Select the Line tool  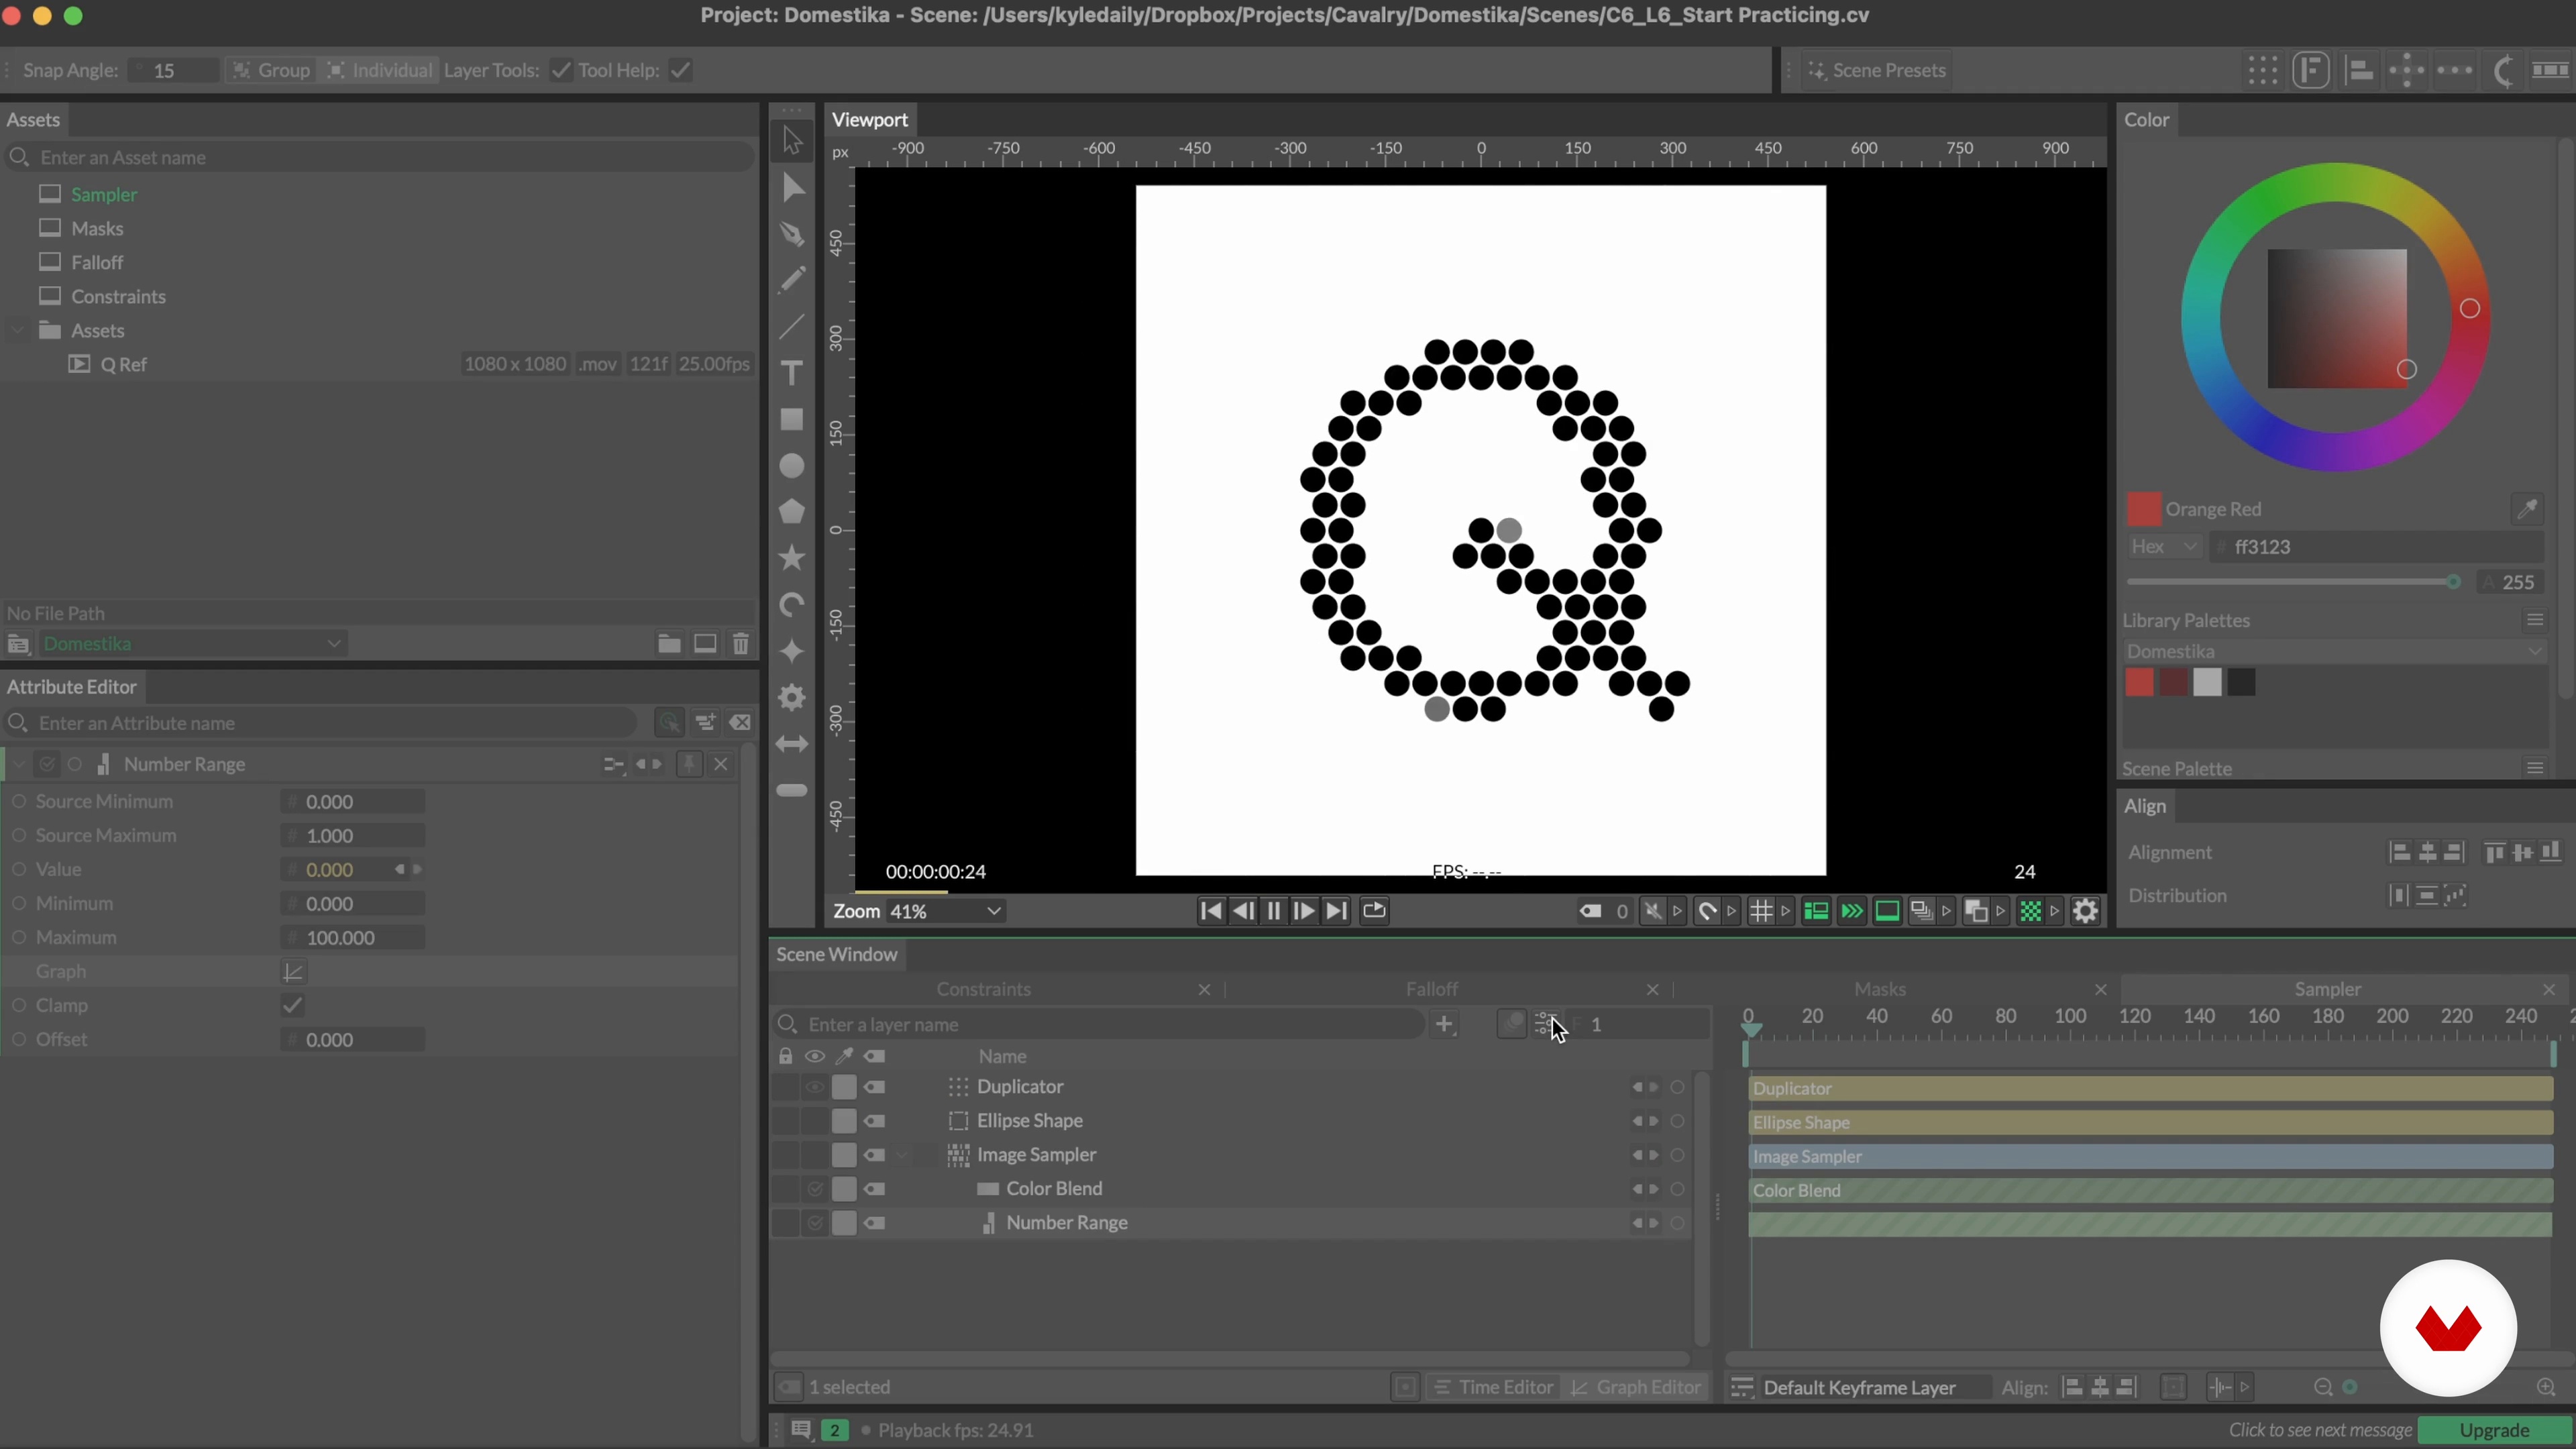(x=792, y=327)
